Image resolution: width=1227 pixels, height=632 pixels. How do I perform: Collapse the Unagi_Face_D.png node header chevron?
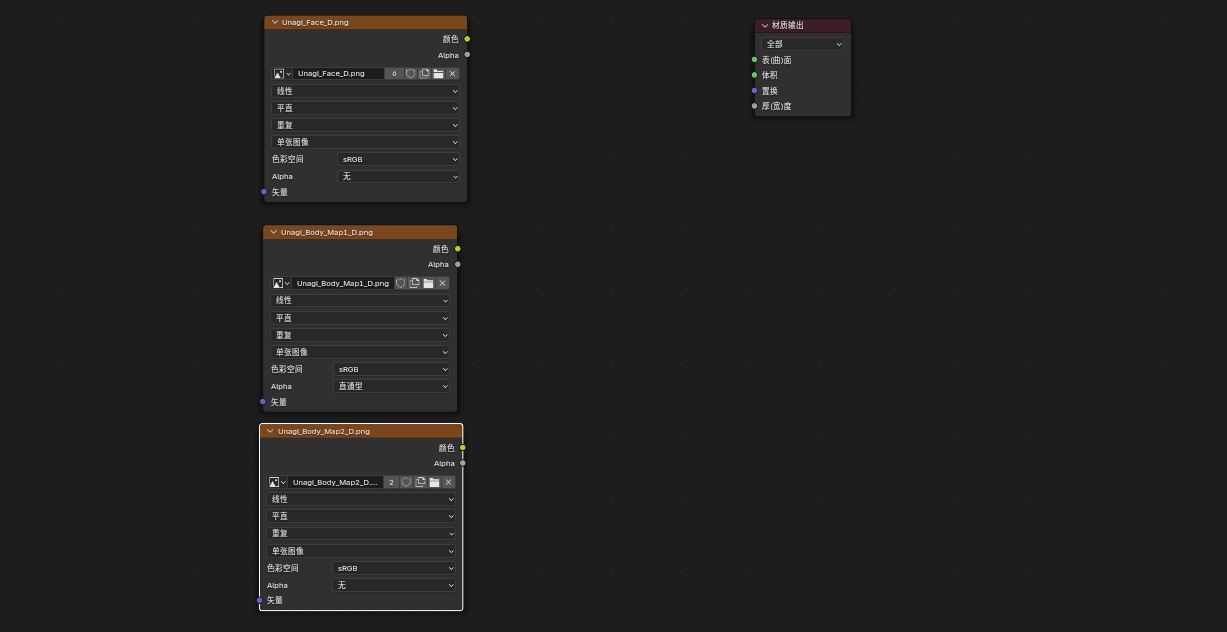point(275,22)
